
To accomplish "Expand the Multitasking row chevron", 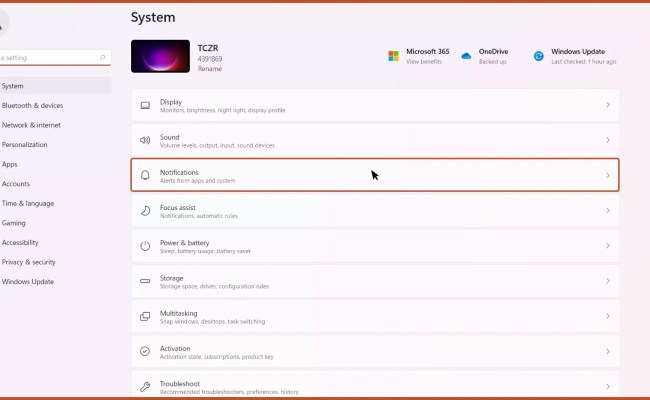I will (x=608, y=316).
